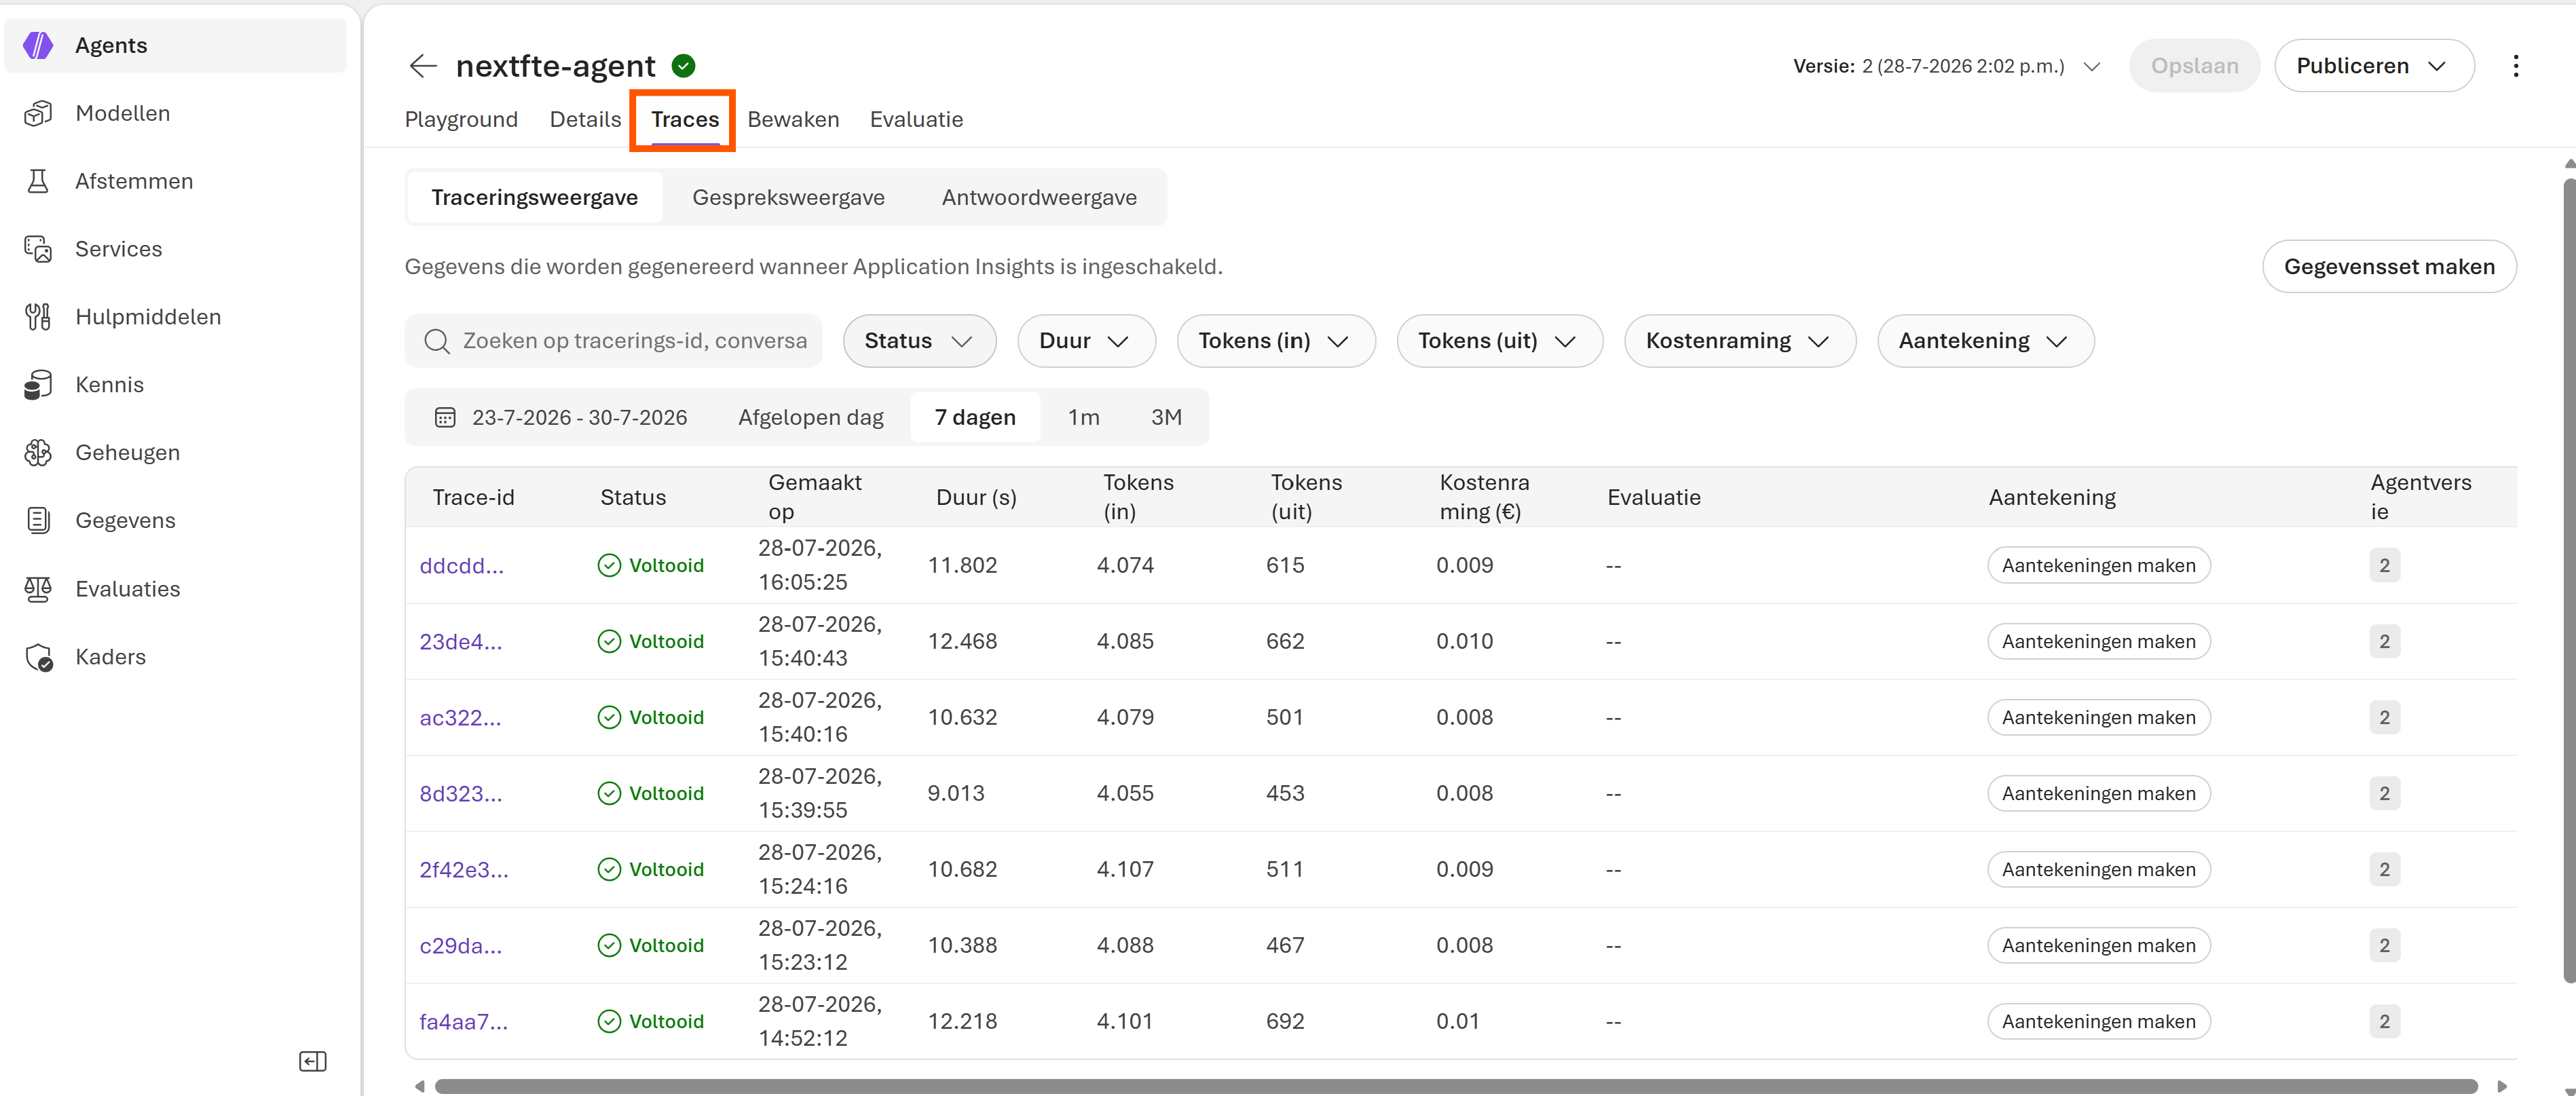
Task: Open trace c29da...
Action: click(460, 946)
